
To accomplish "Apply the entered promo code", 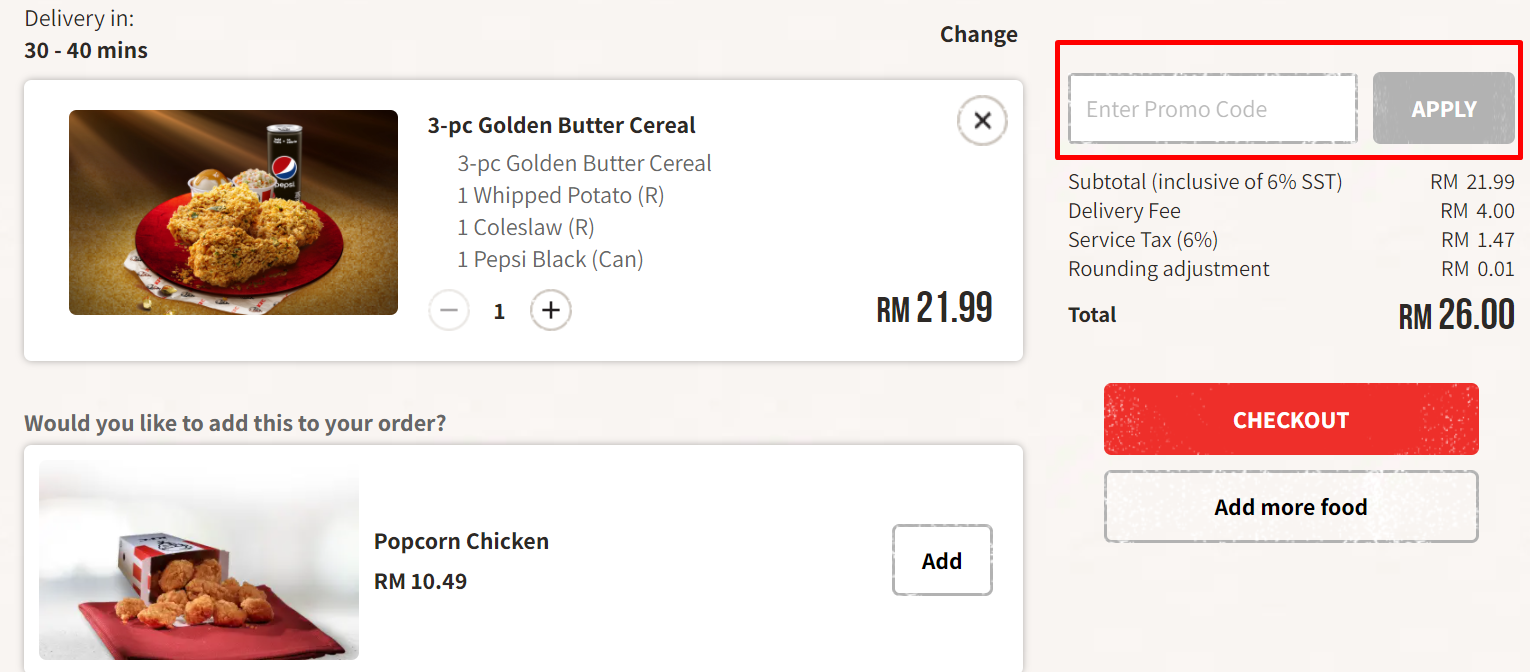I will [x=1443, y=108].
